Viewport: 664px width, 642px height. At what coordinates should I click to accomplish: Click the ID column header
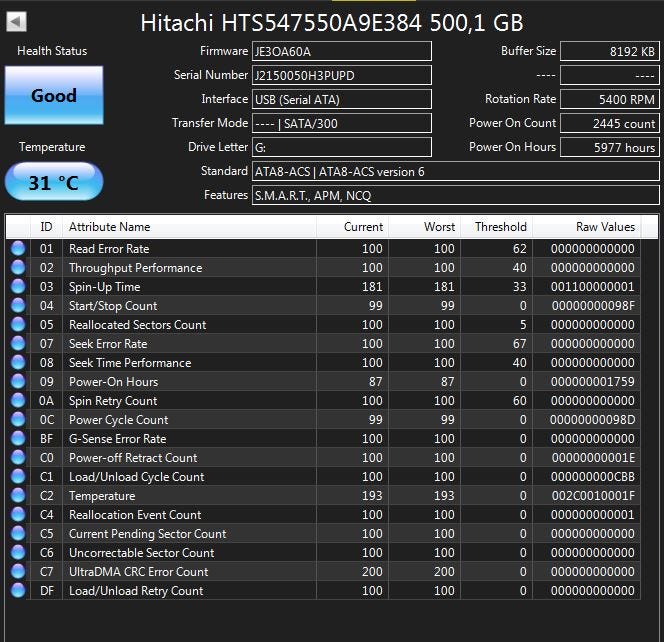(46, 227)
